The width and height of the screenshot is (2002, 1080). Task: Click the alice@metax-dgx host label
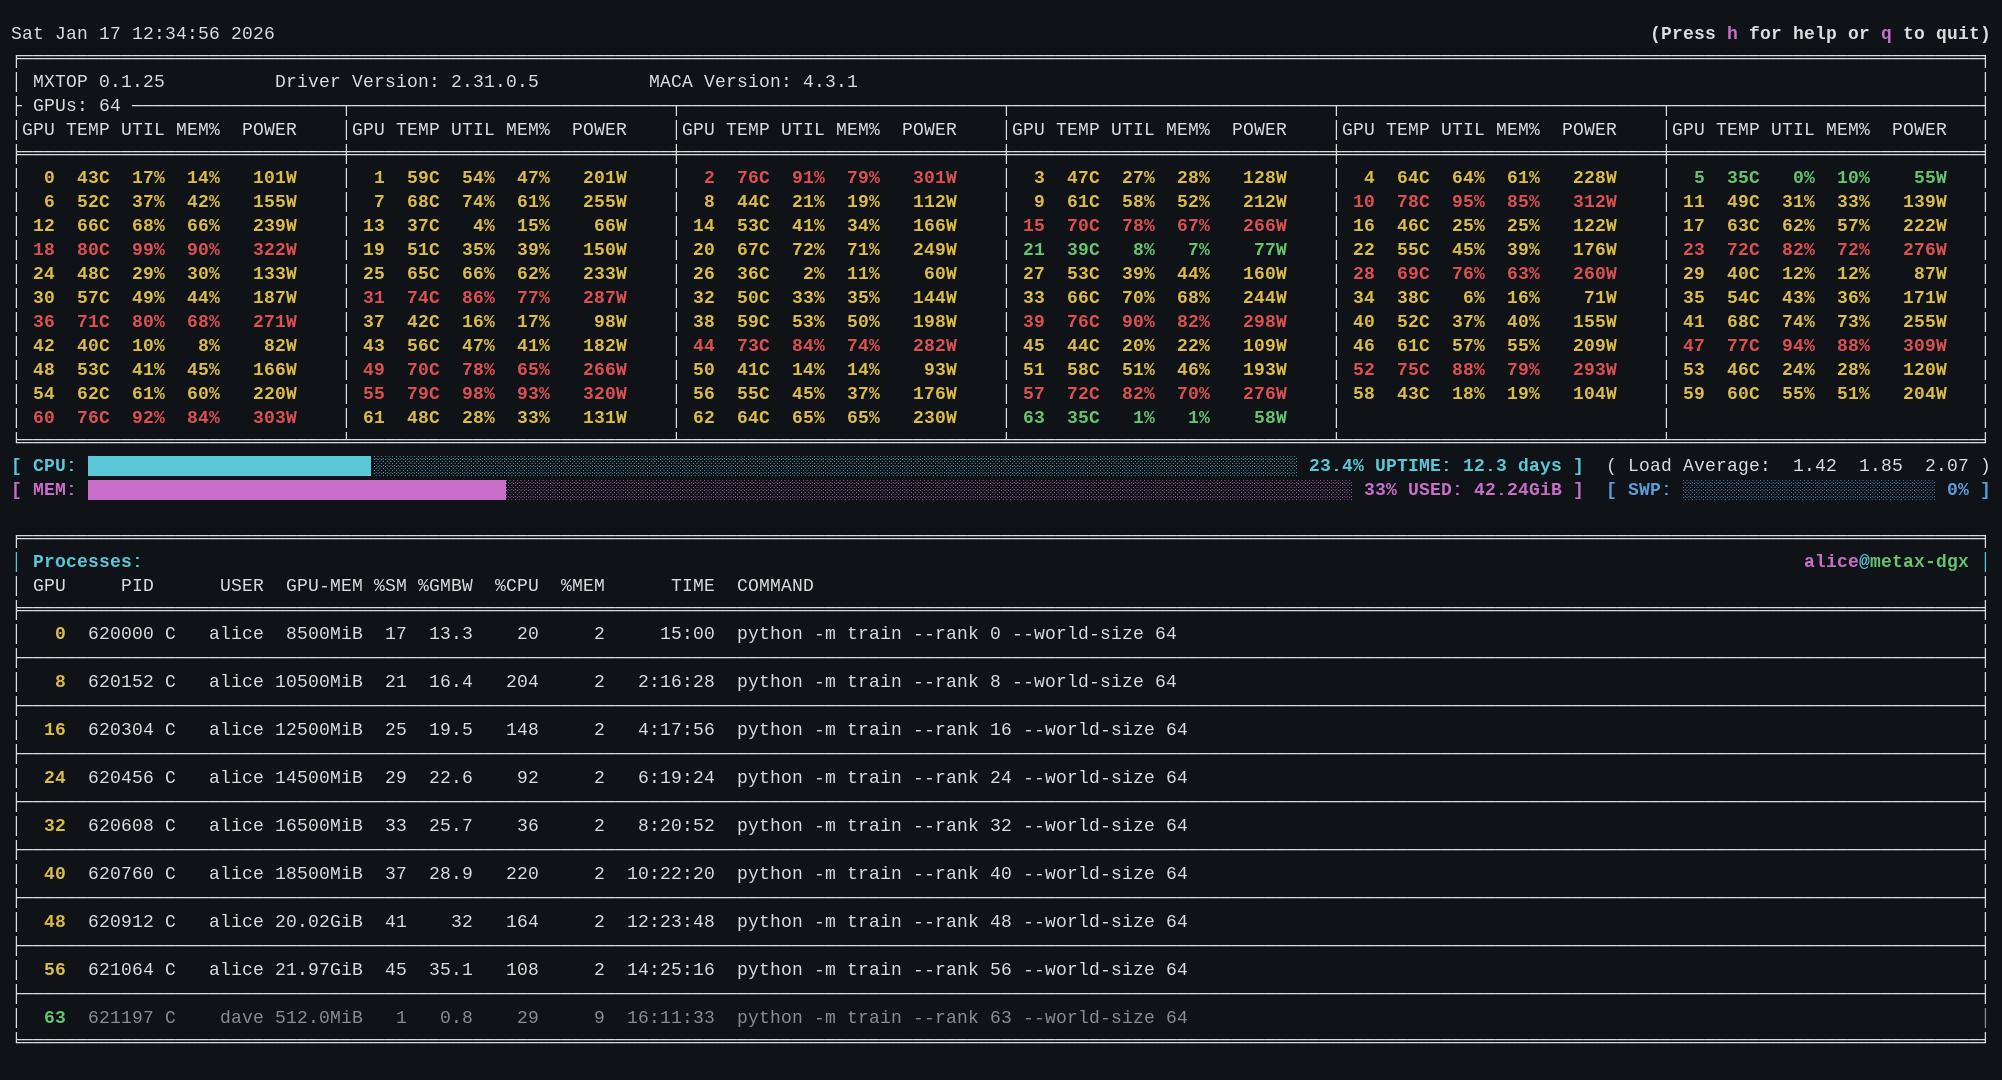pos(1886,562)
